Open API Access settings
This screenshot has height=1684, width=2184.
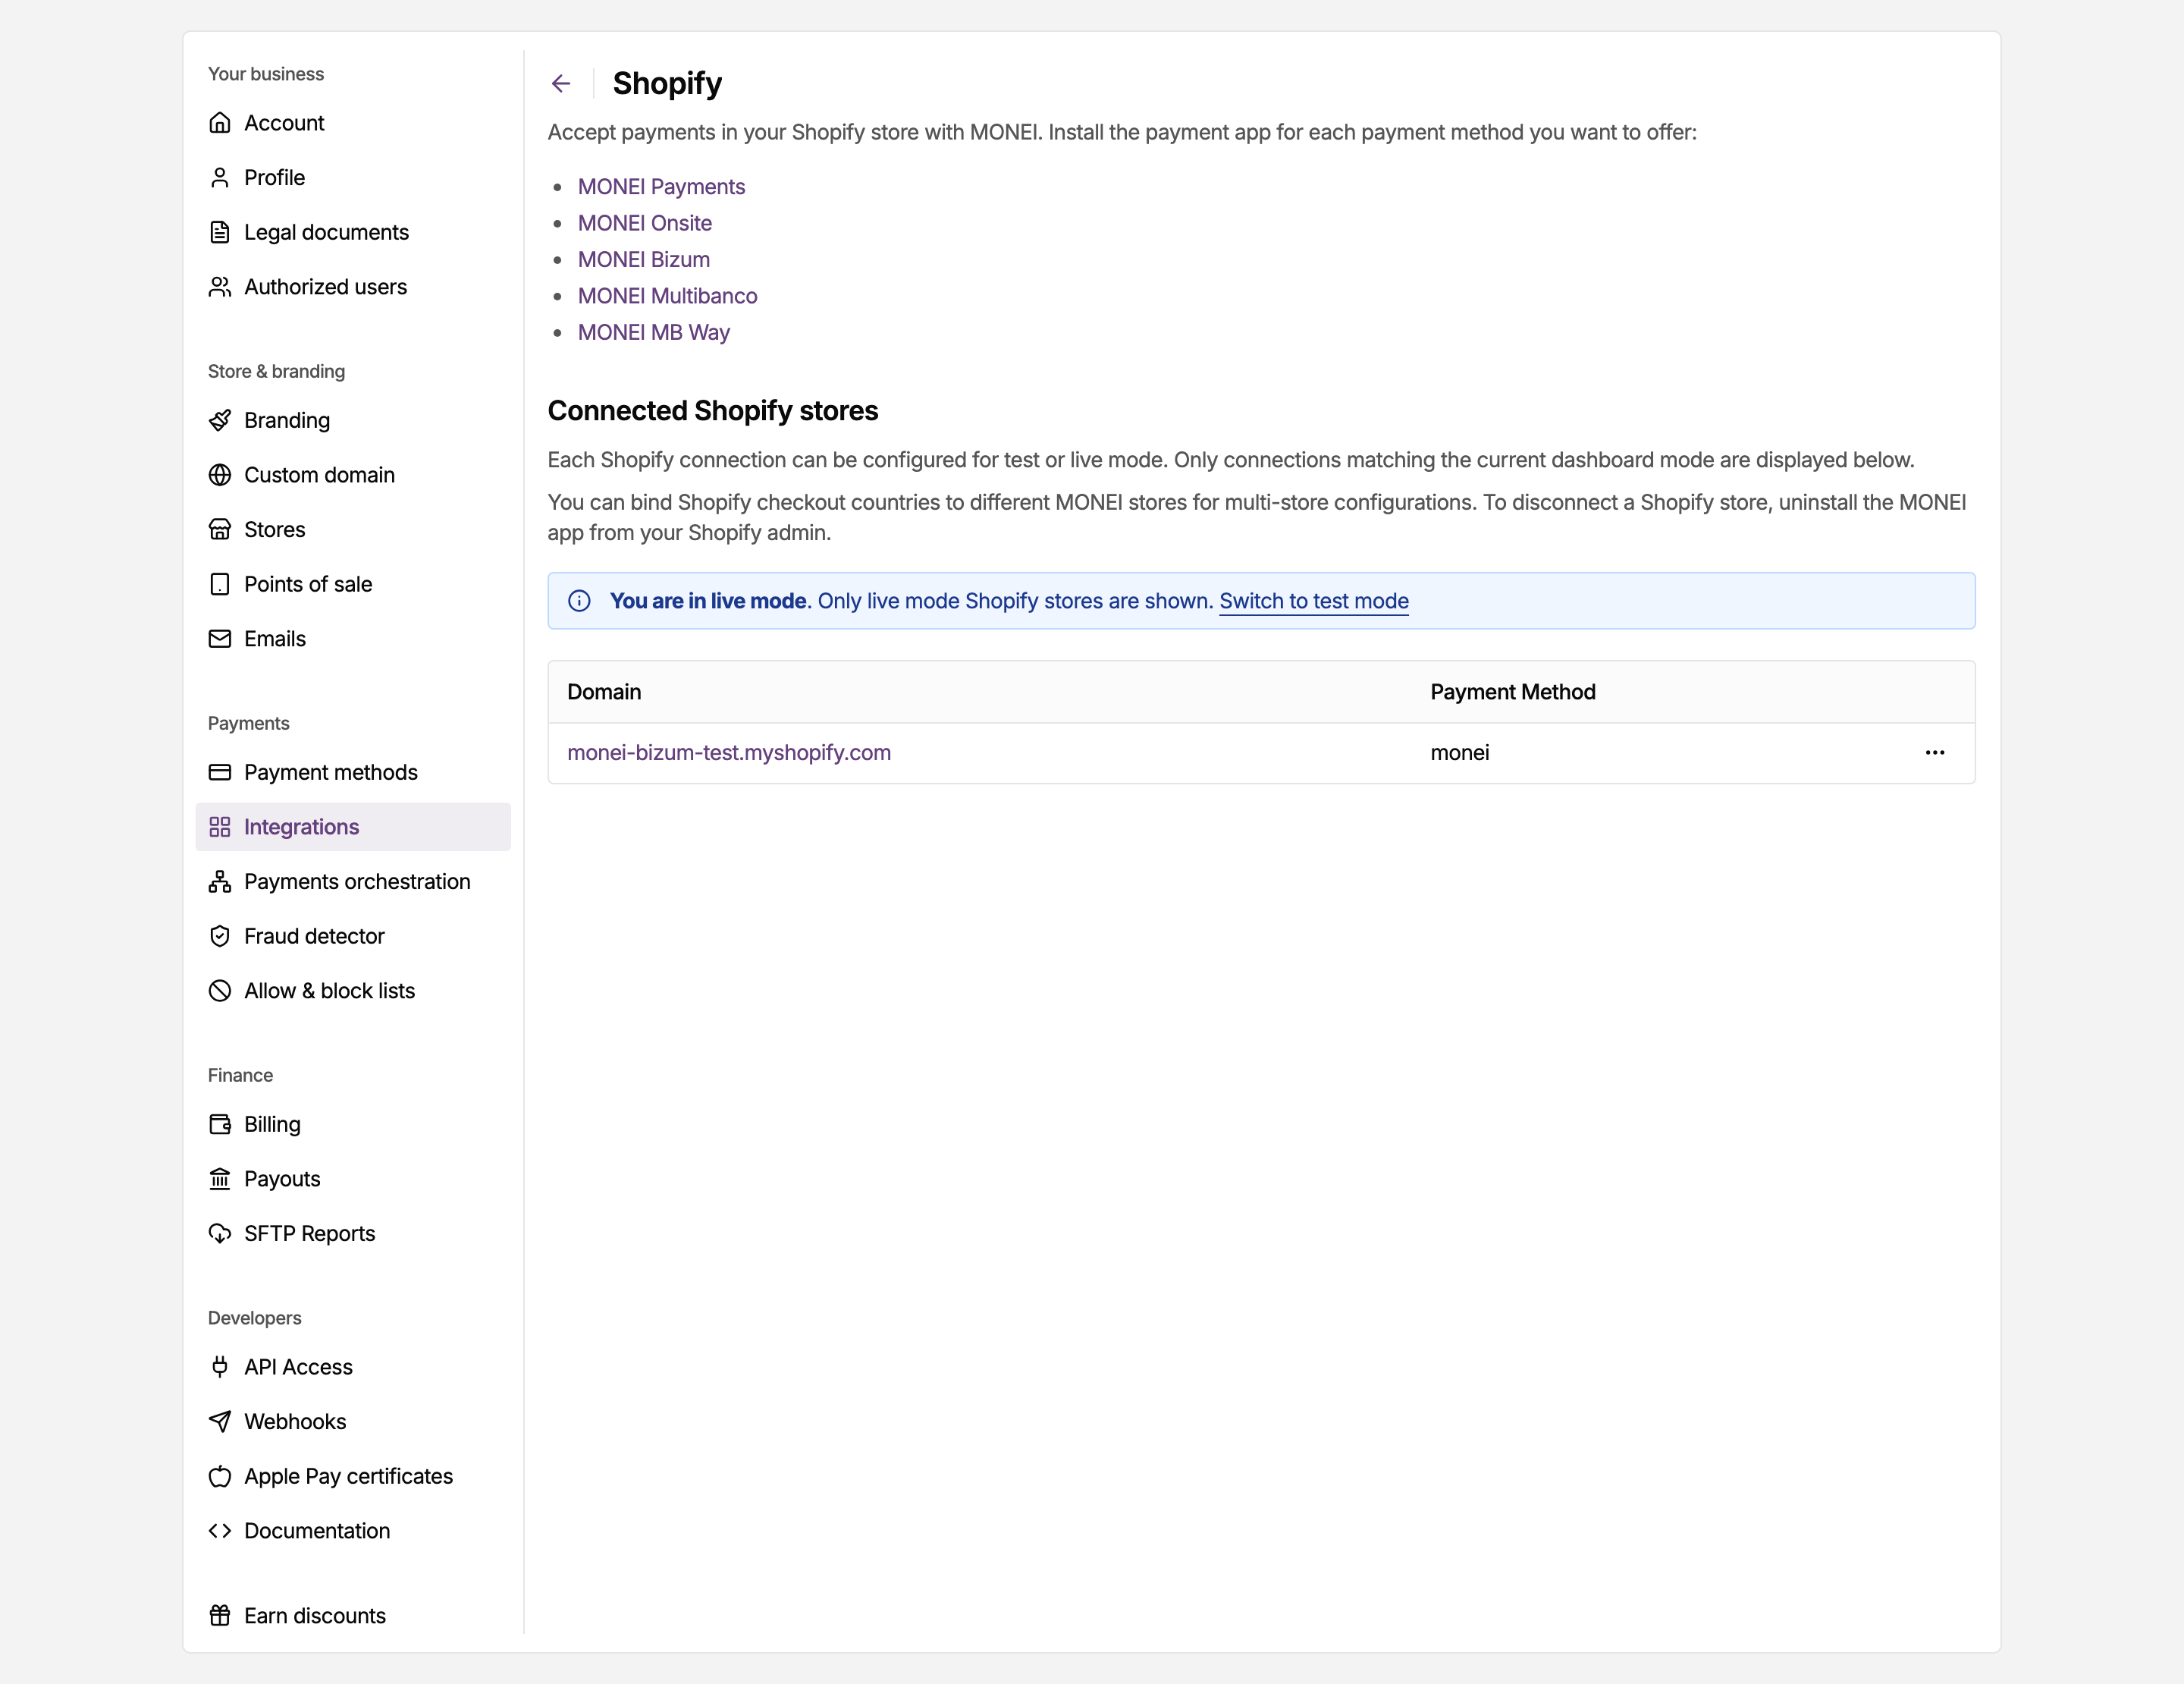[x=353, y=1367]
